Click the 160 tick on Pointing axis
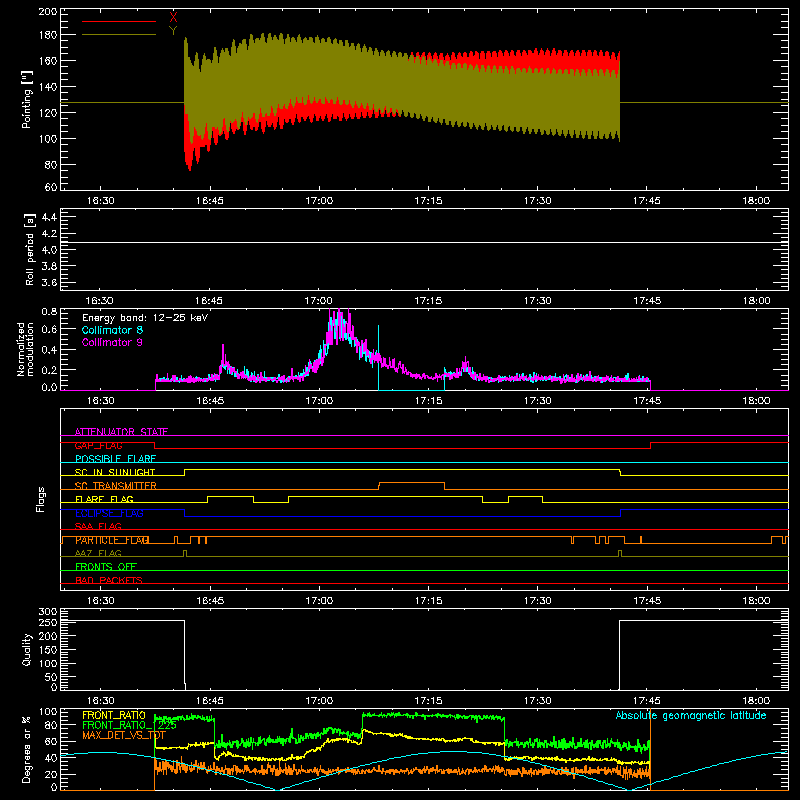The image size is (800, 800). tap(47, 61)
